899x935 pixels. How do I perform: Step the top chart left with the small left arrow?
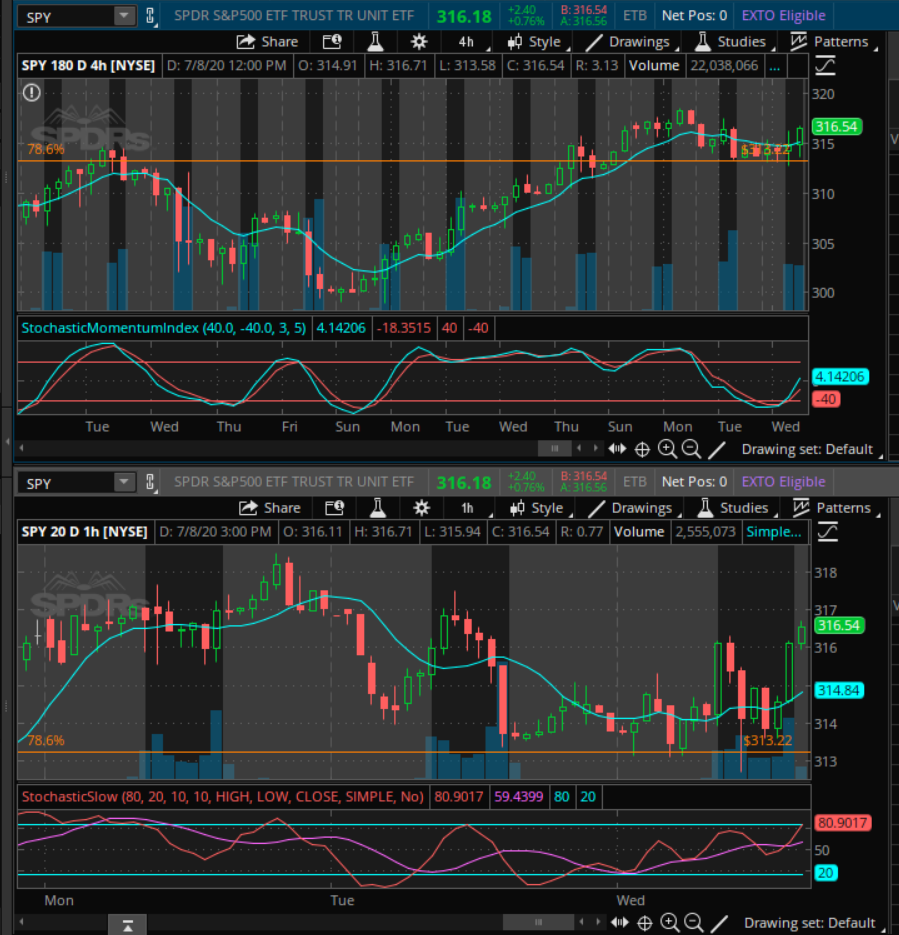coord(579,448)
